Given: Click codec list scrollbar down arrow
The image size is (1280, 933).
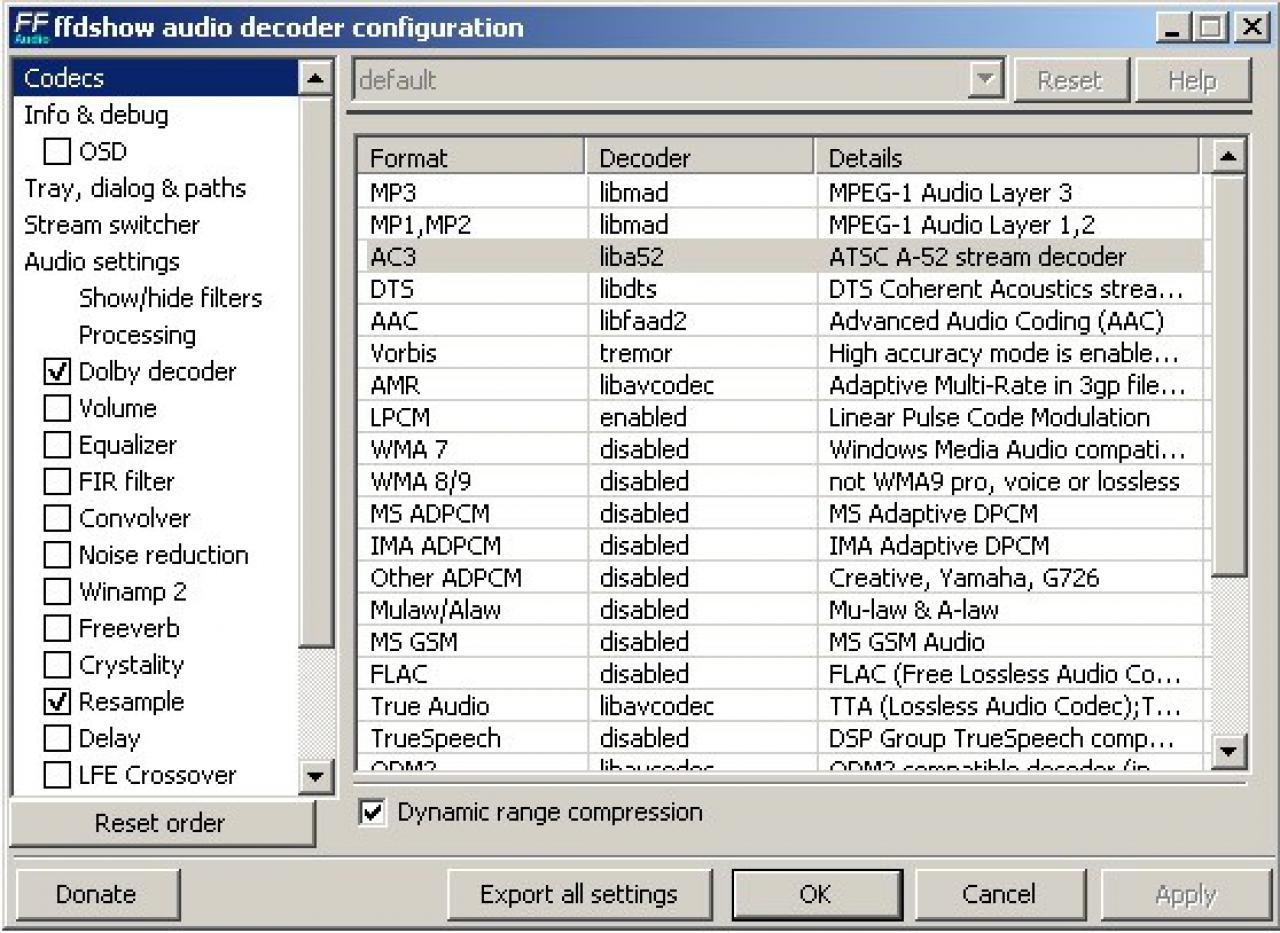Looking at the screenshot, I should (x=1229, y=752).
